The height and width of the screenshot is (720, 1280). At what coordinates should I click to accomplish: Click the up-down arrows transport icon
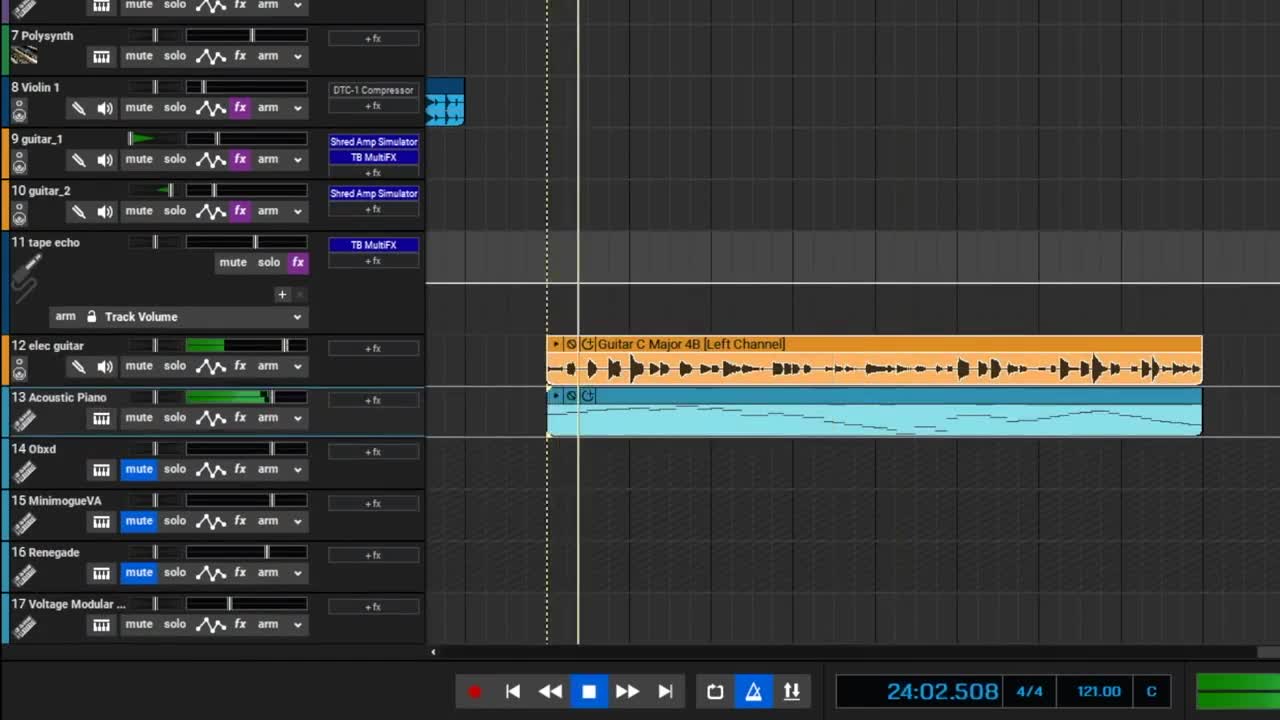click(x=791, y=691)
